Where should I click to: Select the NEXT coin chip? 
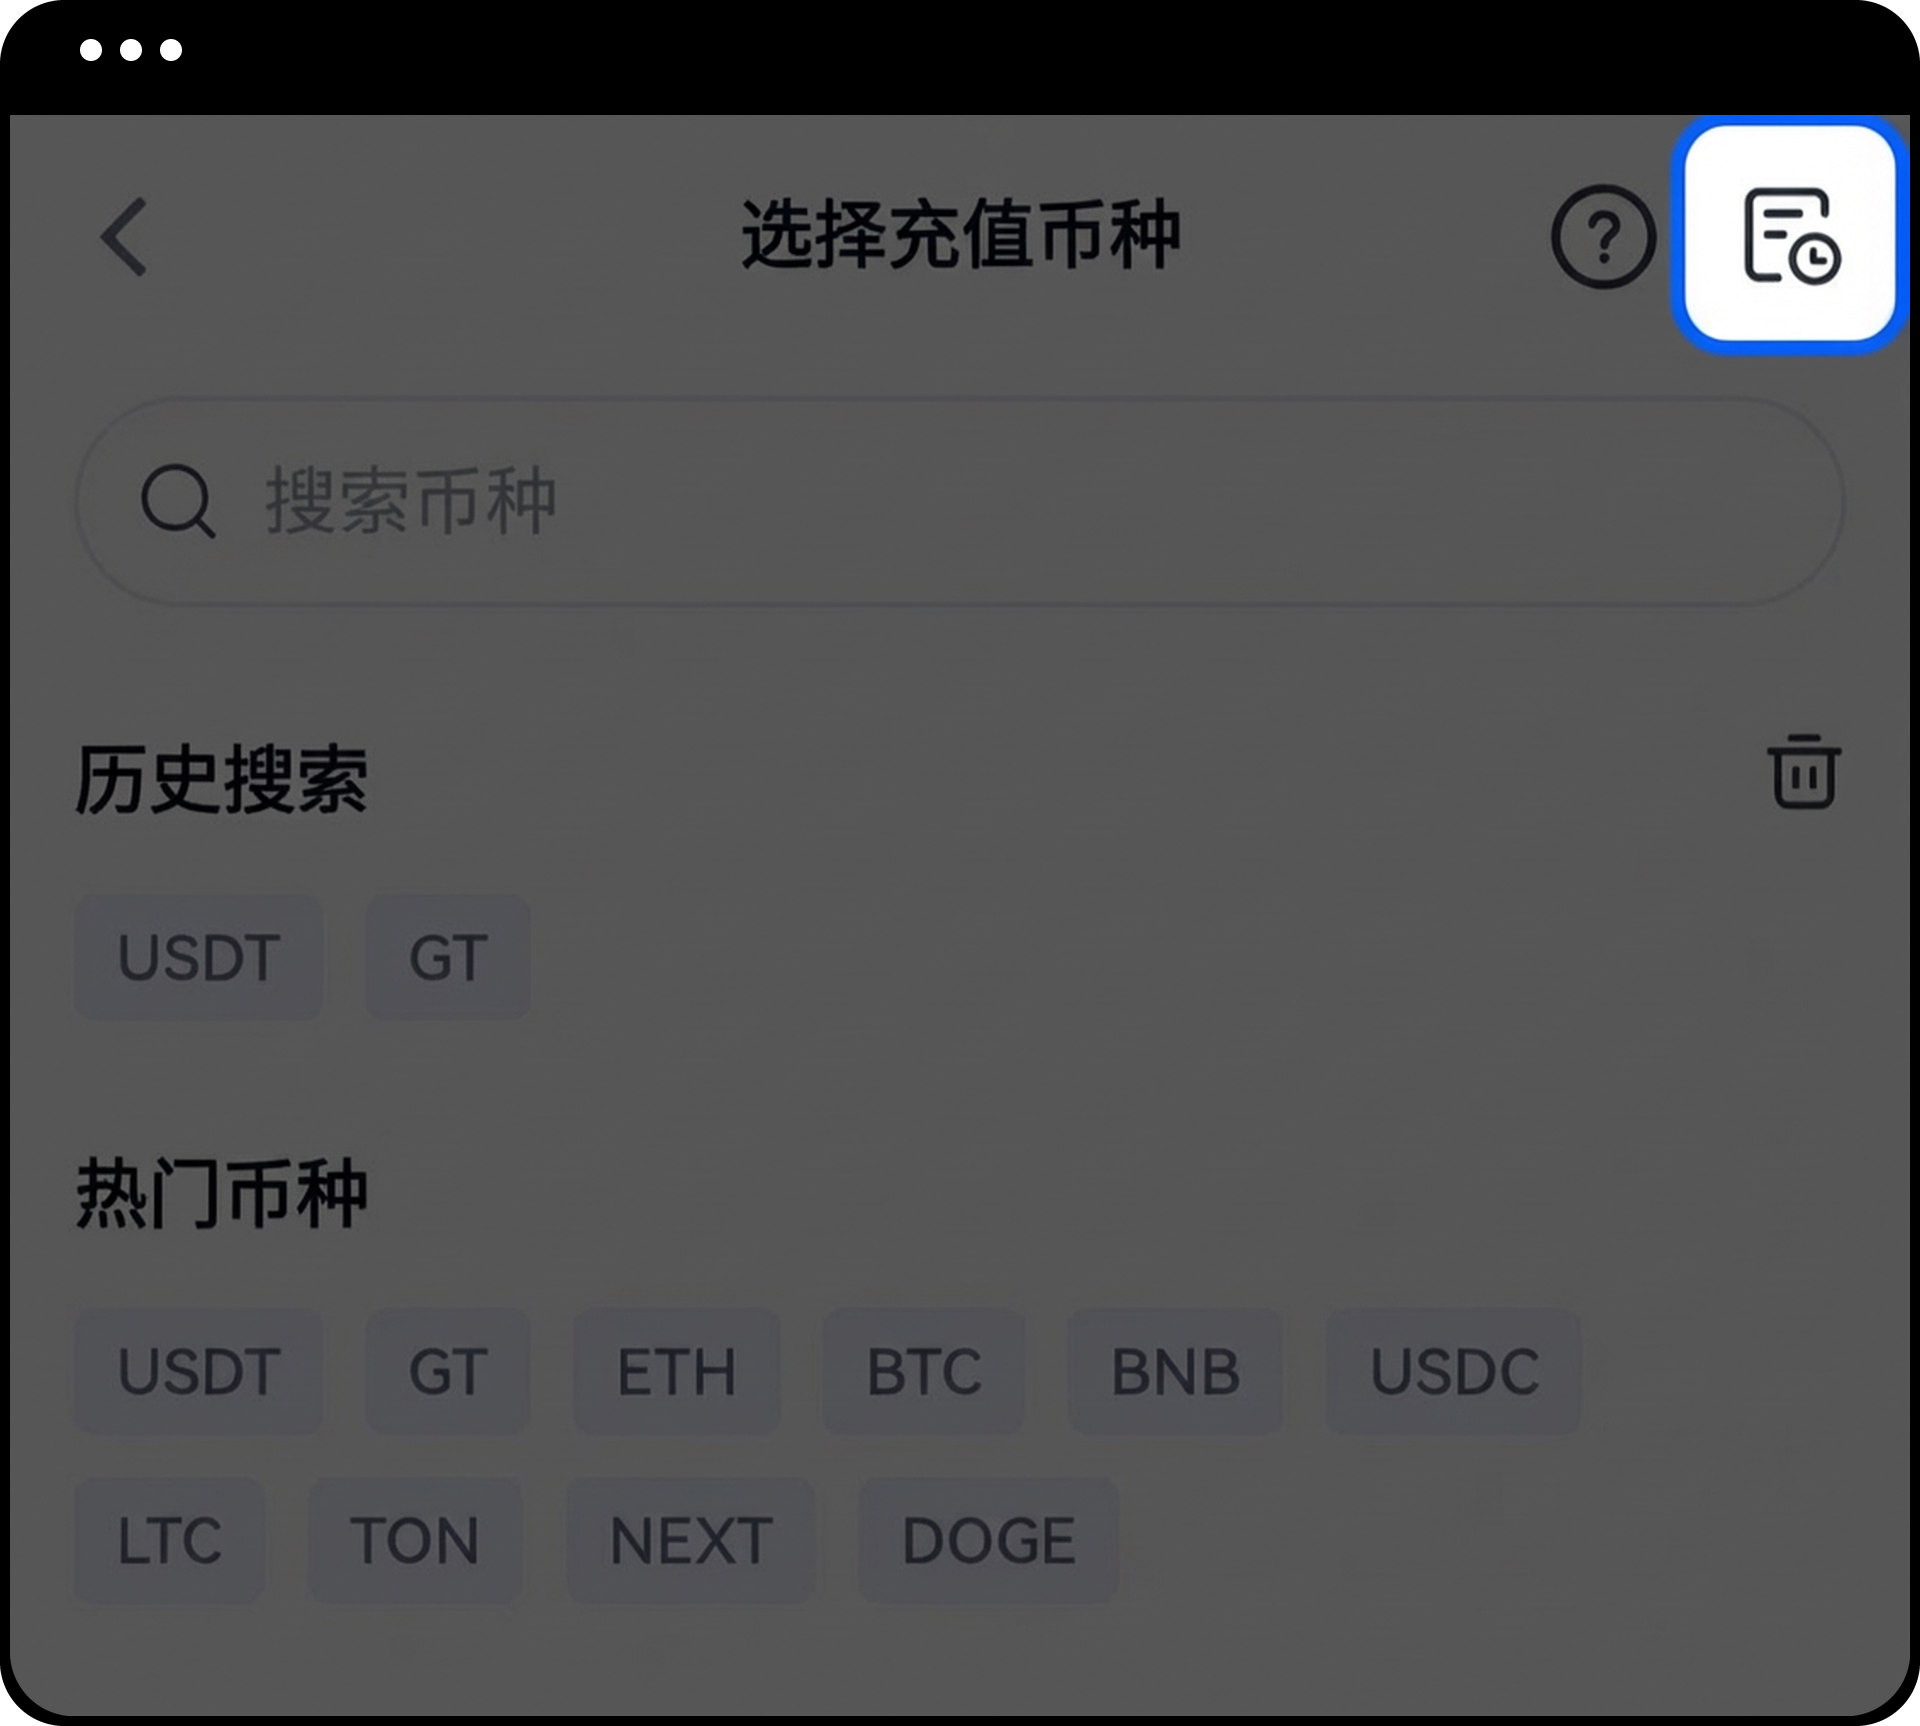[691, 1541]
